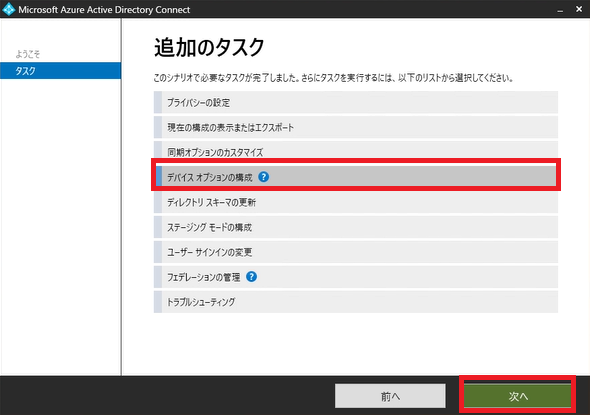Close the Azure AD Connect window
The height and width of the screenshot is (415, 590).
pos(579,9)
